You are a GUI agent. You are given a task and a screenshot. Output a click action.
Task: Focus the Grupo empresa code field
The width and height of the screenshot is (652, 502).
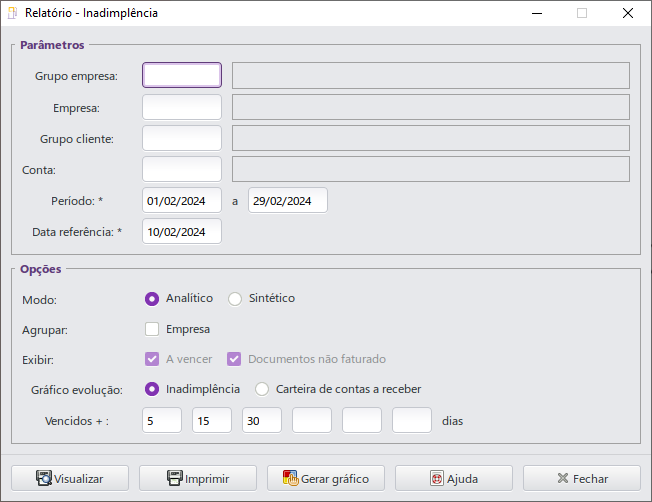(182, 75)
